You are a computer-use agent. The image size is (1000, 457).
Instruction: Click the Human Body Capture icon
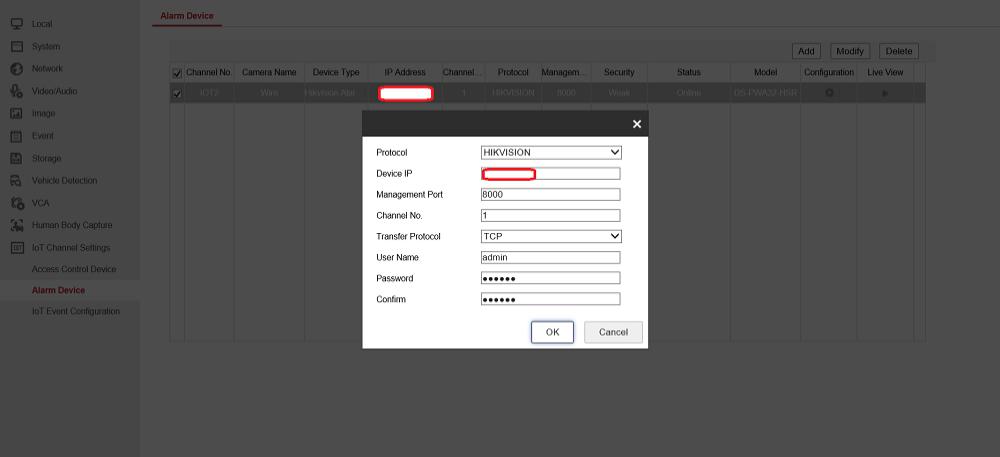17,225
